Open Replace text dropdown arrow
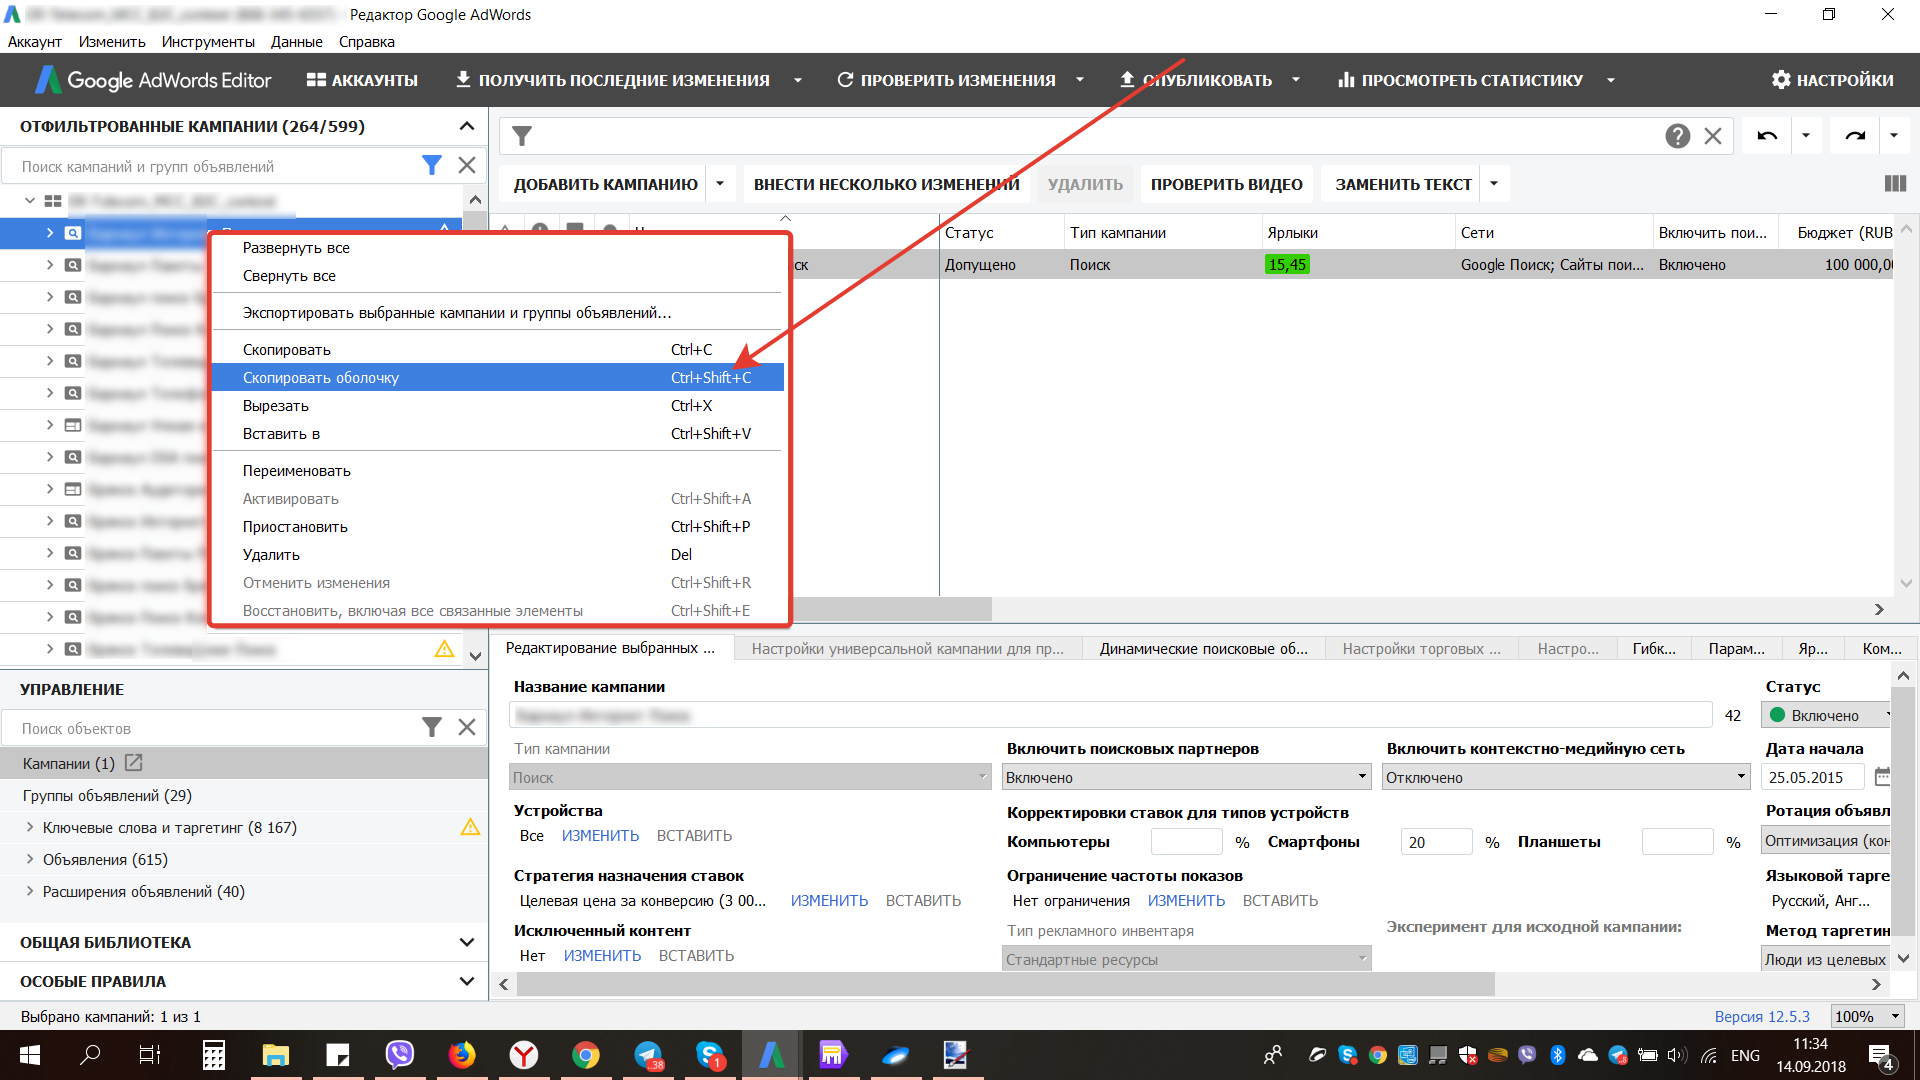This screenshot has width=1920, height=1080. point(1494,184)
